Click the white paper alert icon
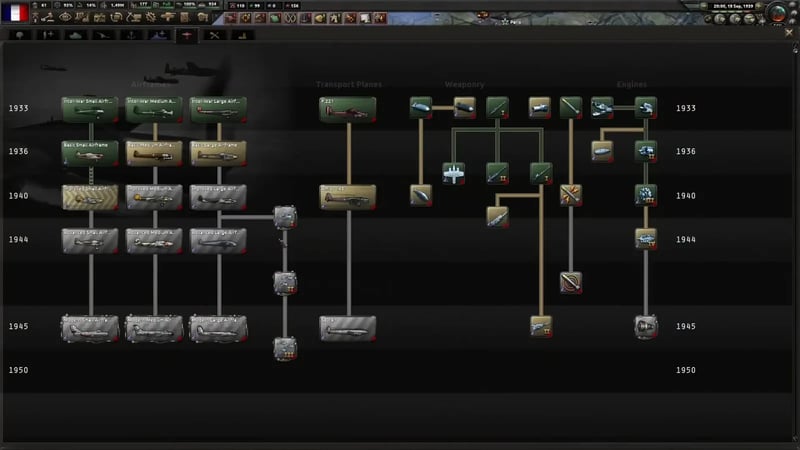Screen dimensions: 800x450 [365, 18]
